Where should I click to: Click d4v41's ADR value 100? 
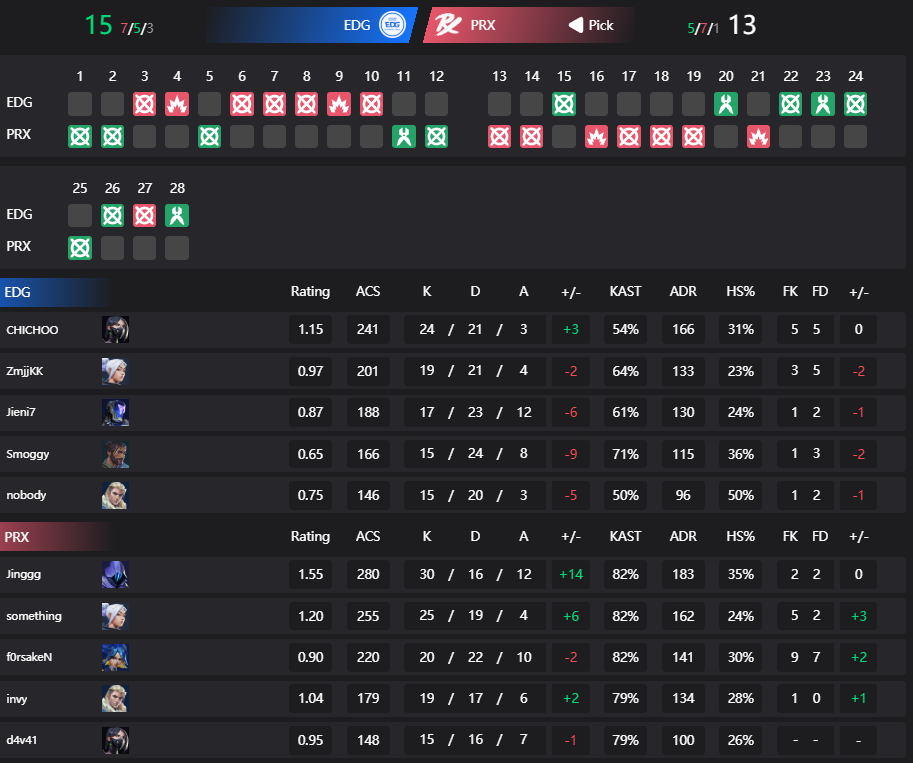pos(683,740)
